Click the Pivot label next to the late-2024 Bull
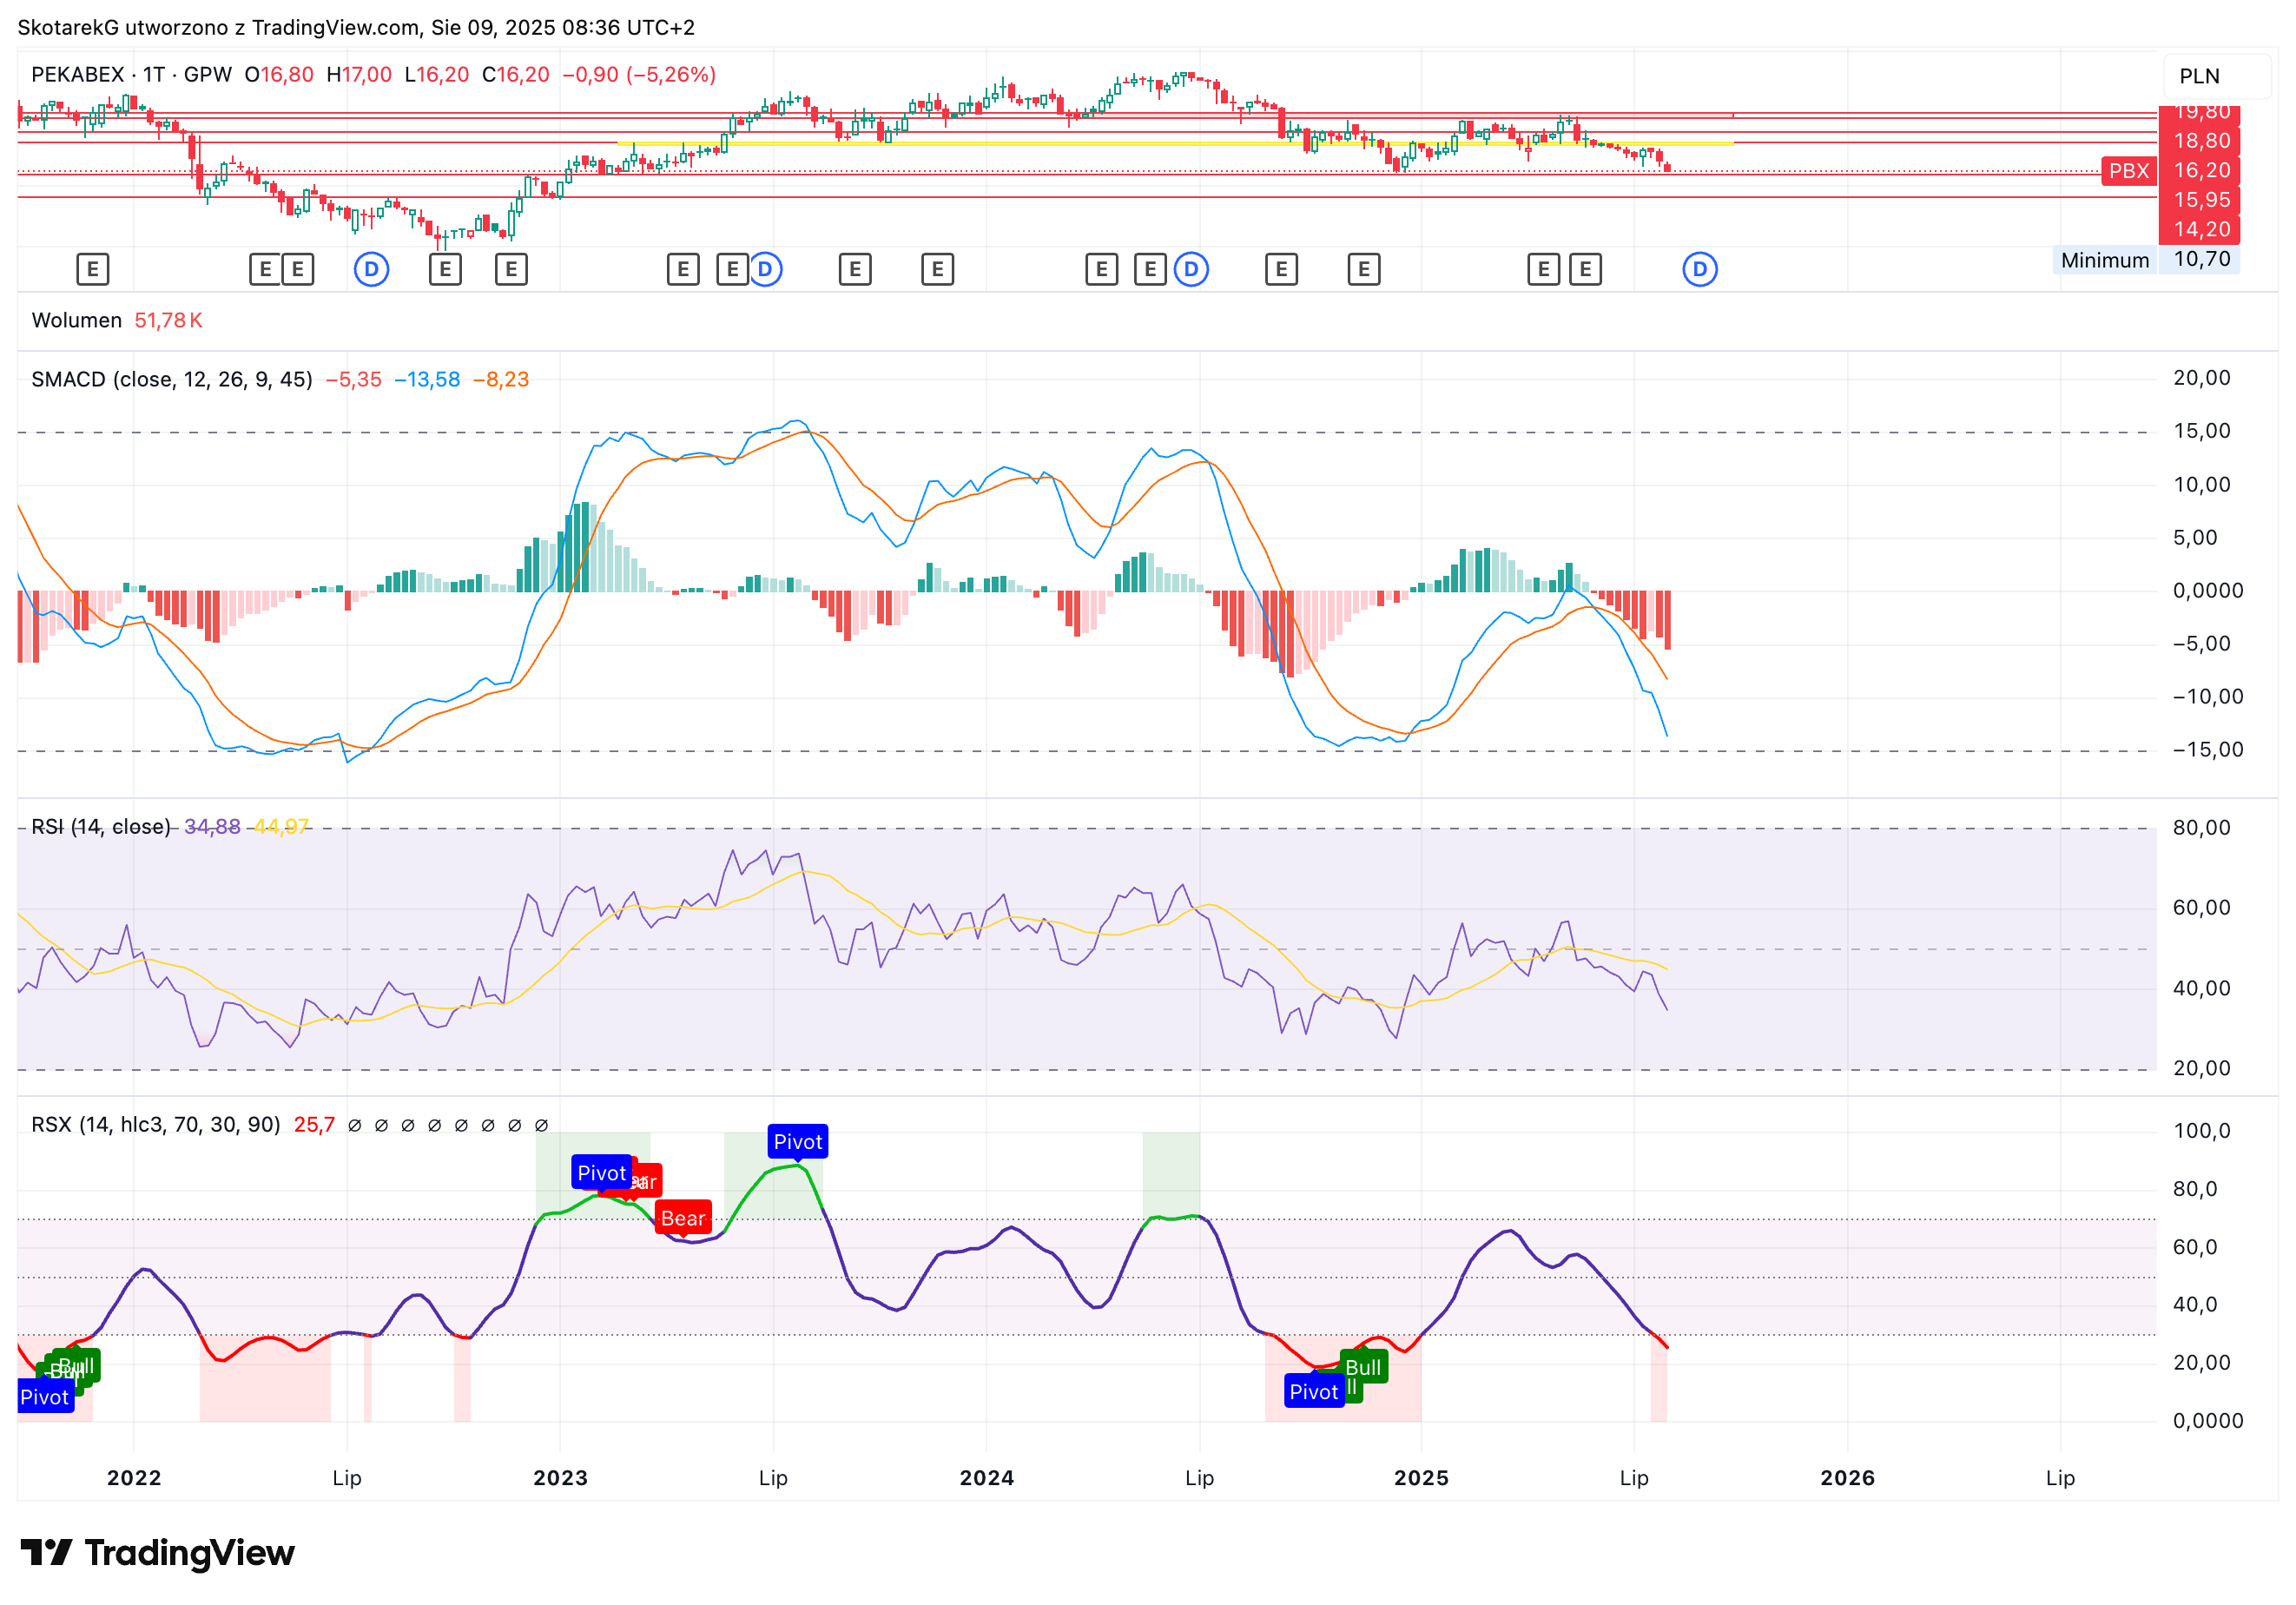The image size is (2296, 1605). coord(1314,1392)
